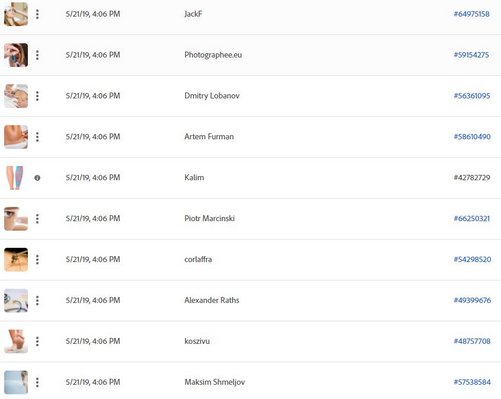Click the JackF asset thumbnail
Image resolution: width=501 pixels, height=399 pixels.
pyautogui.click(x=16, y=14)
